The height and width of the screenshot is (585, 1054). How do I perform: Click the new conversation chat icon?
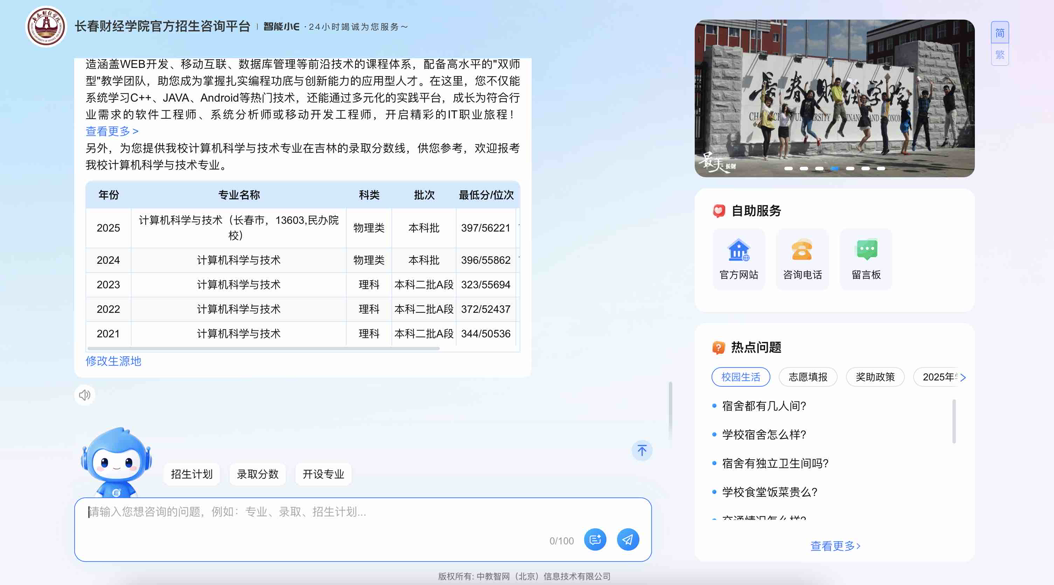[595, 540]
